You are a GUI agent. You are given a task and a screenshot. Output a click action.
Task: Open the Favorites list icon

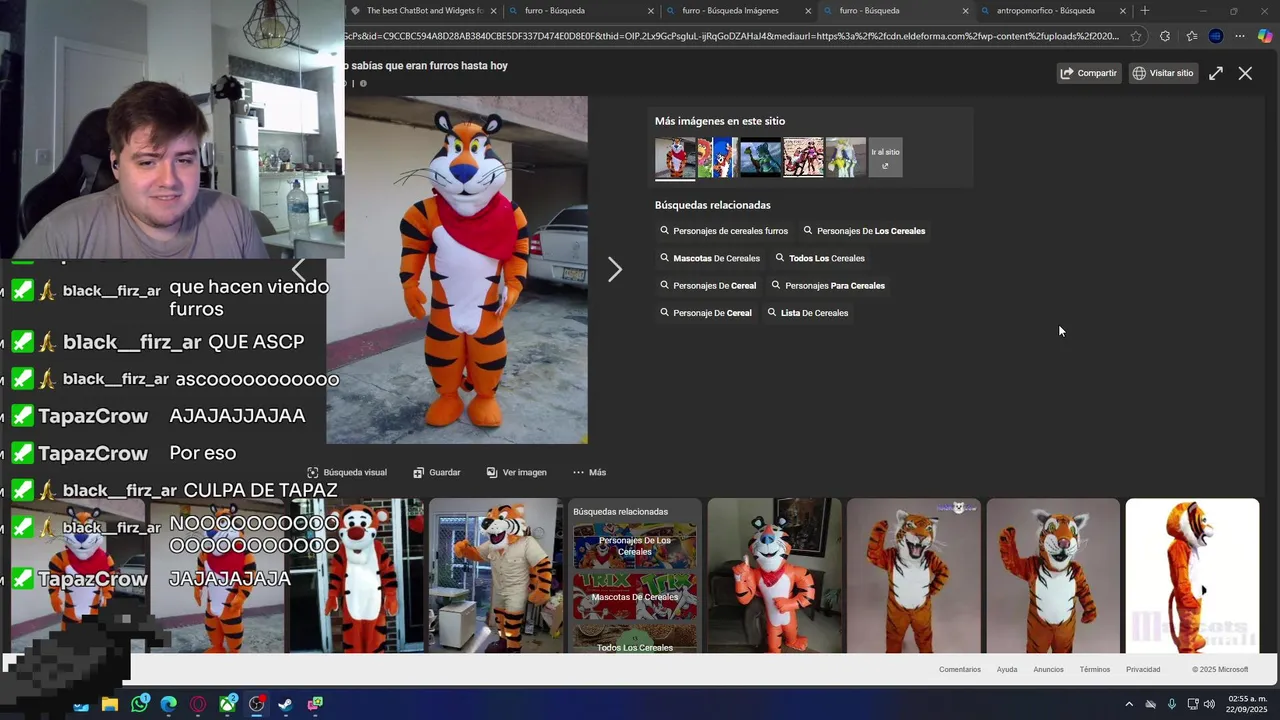(1191, 36)
